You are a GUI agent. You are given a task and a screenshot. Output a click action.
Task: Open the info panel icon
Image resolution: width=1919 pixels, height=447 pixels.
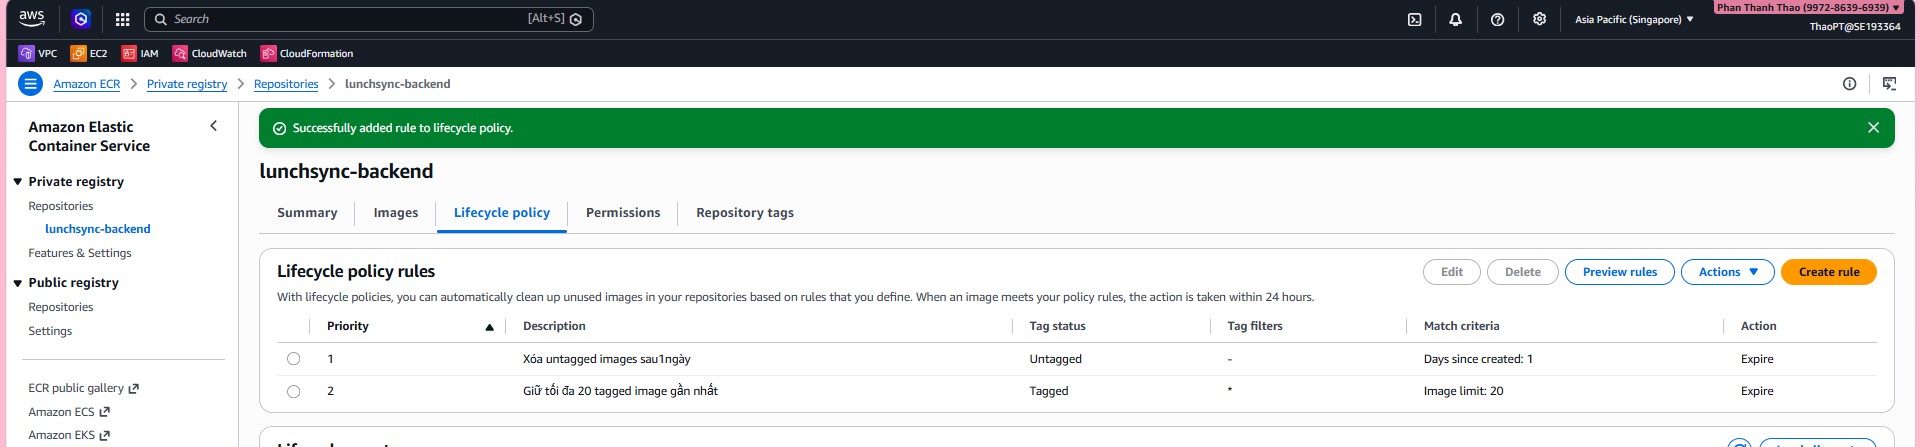coord(1849,84)
